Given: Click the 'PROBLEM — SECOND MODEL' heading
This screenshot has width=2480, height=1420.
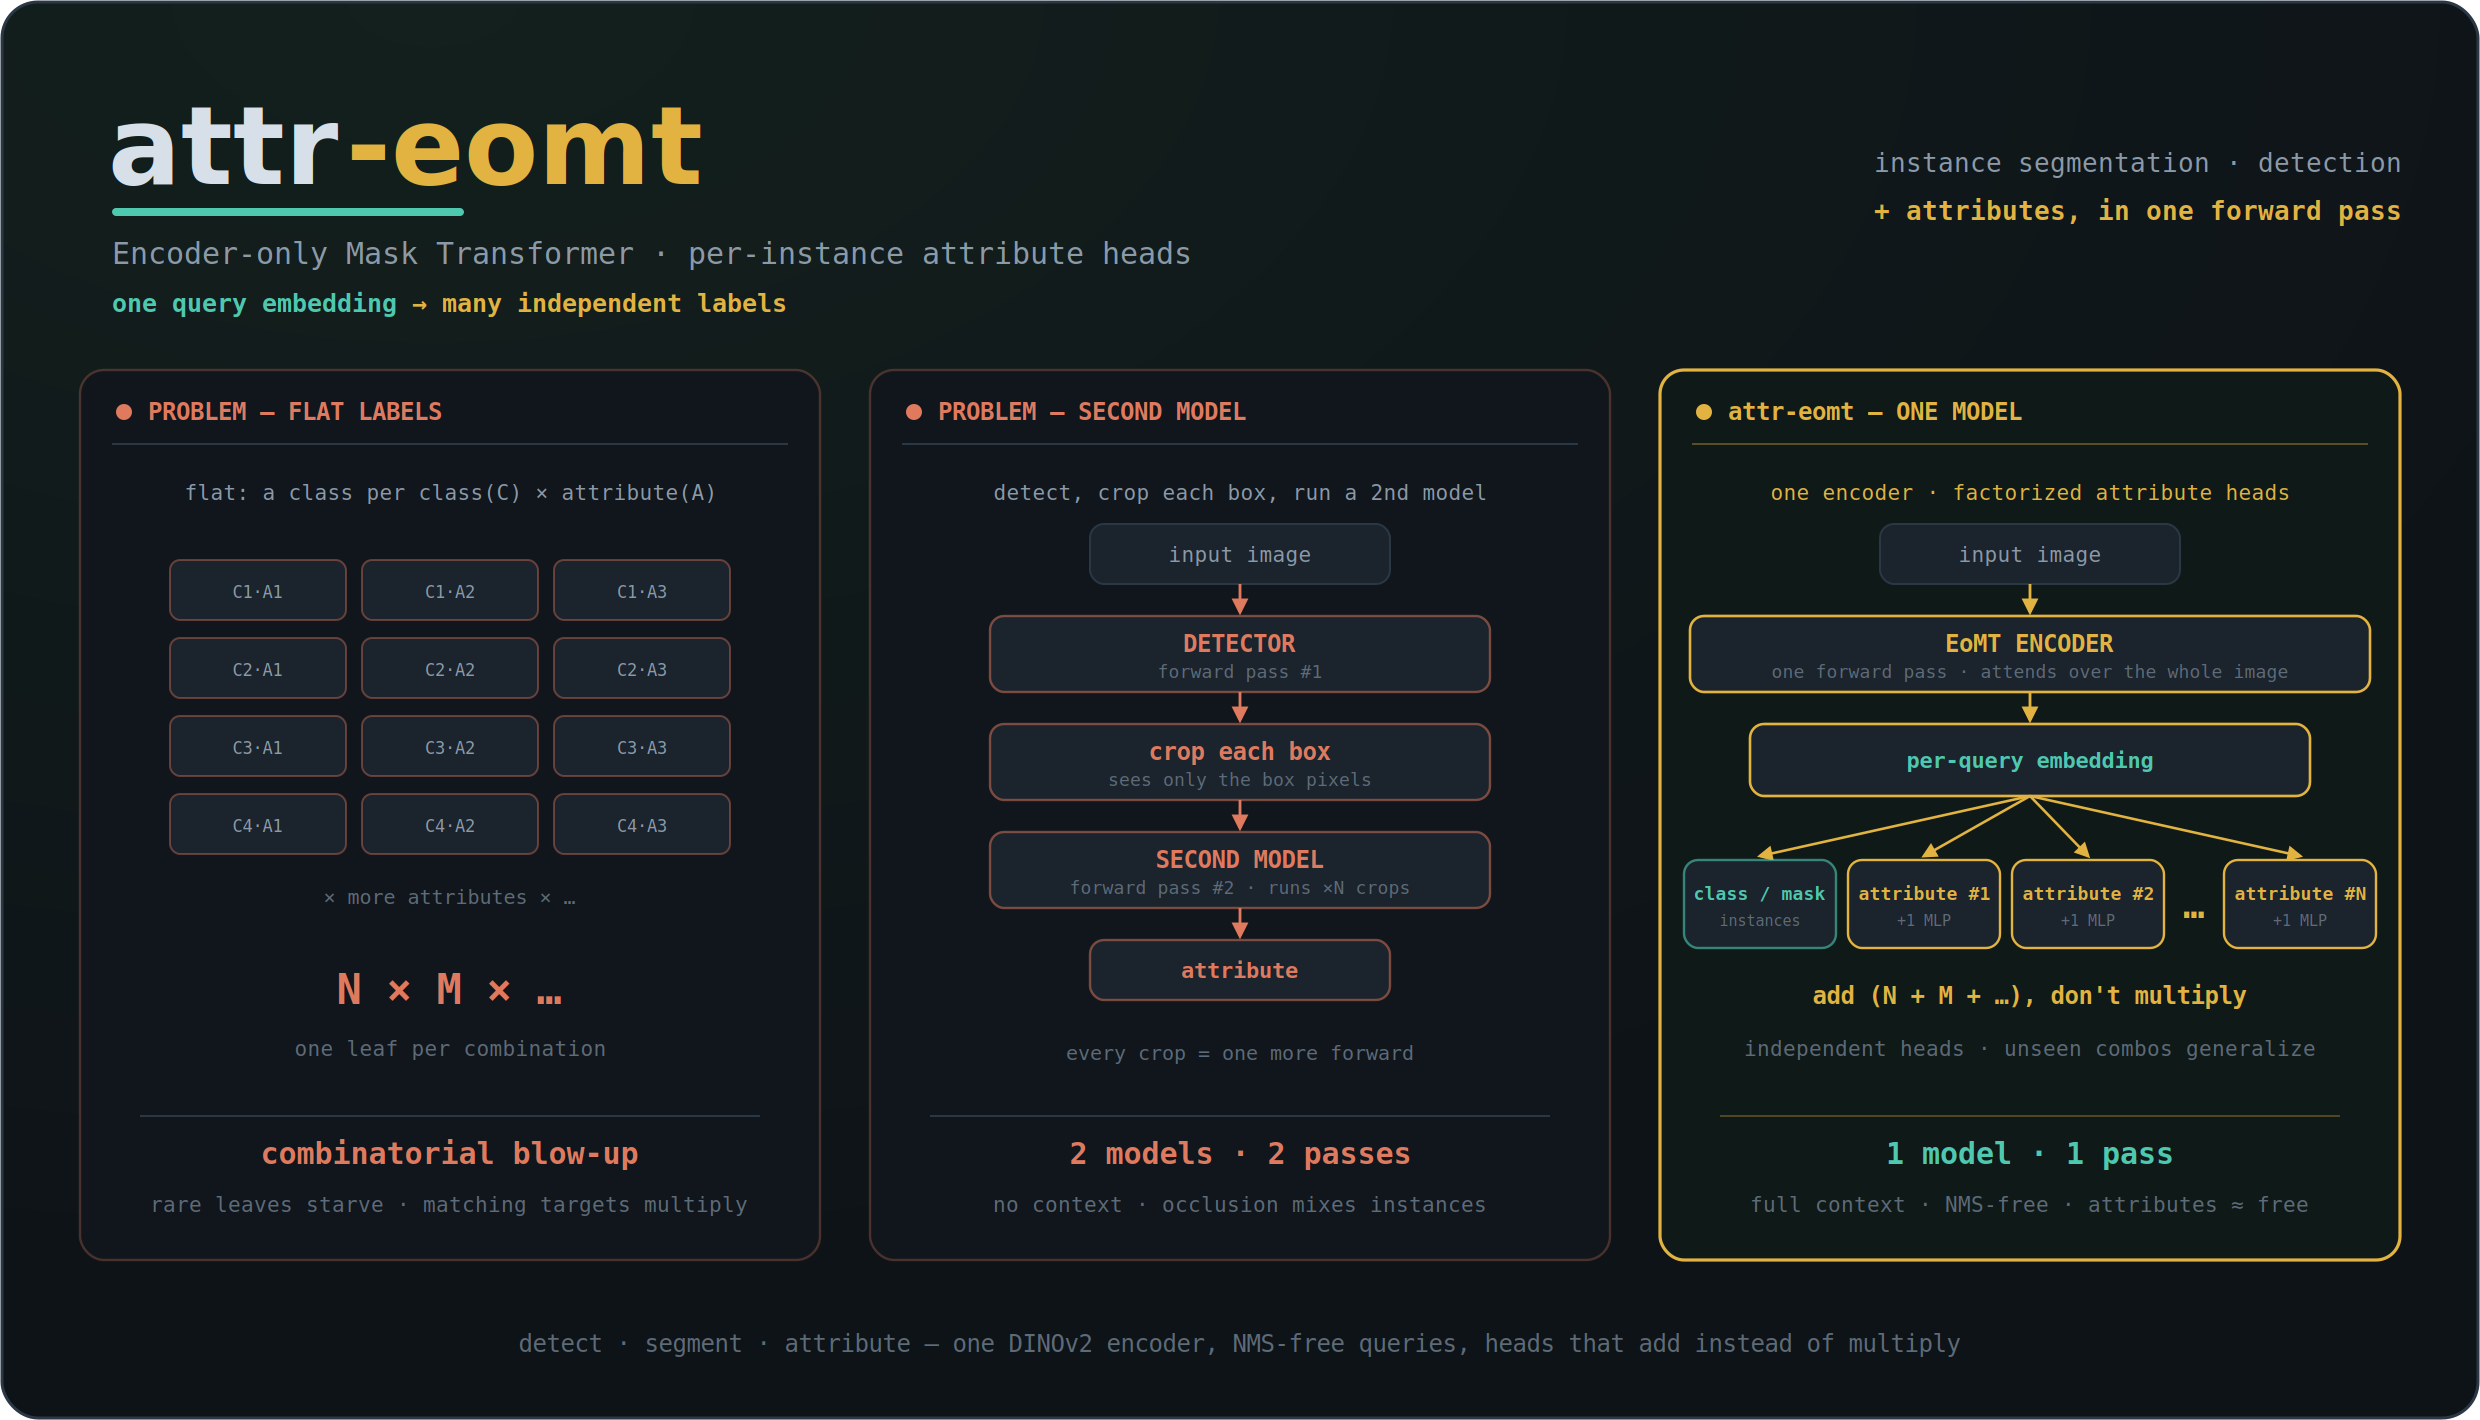Looking at the screenshot, I should pos(1092,412).
